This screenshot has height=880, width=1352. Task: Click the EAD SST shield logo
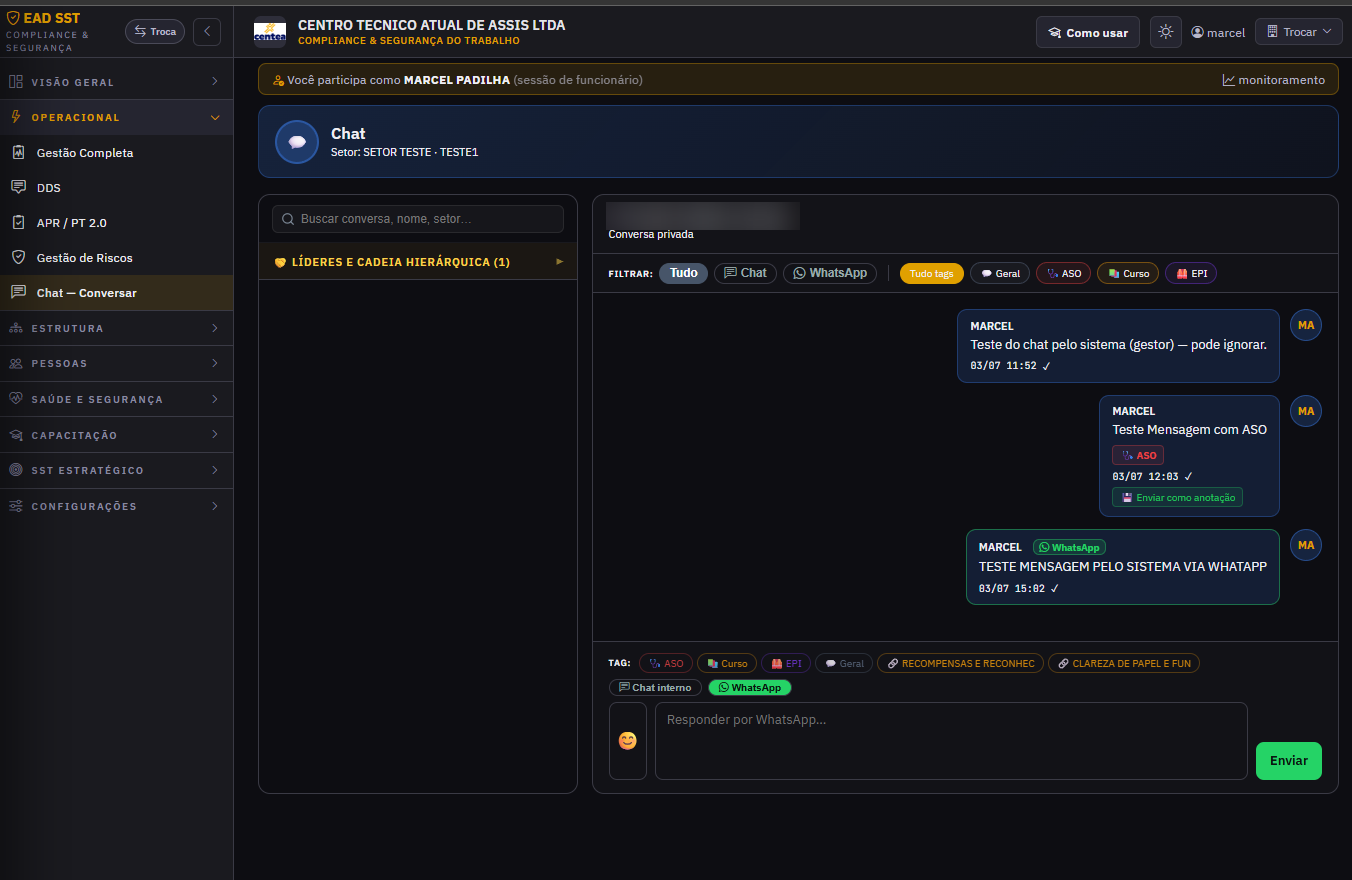13,18
